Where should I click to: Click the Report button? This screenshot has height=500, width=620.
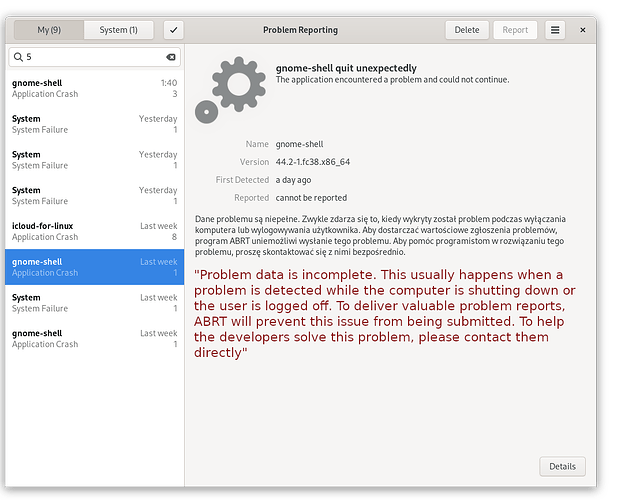[x=515, y=30]
